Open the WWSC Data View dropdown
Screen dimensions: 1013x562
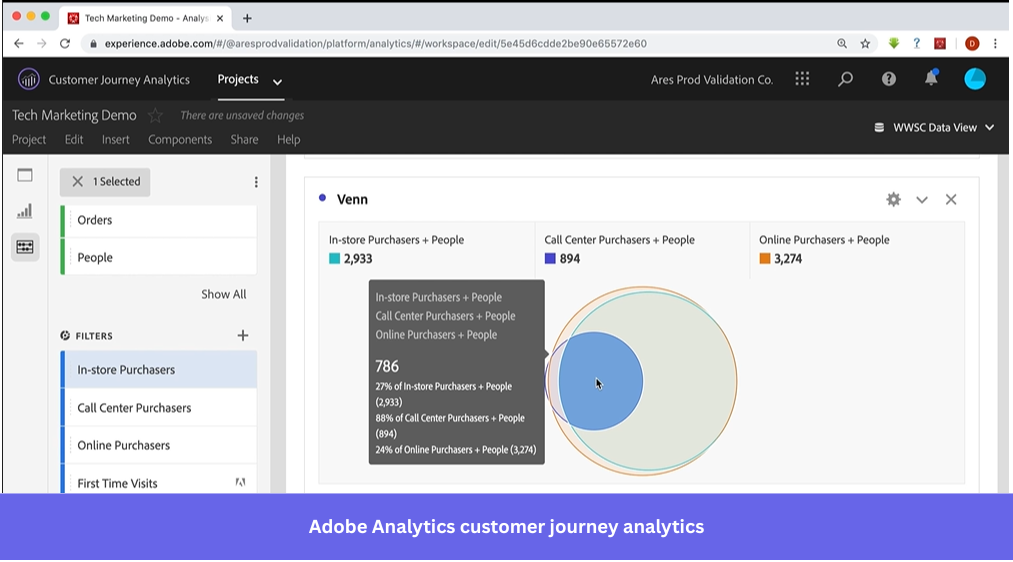934,127
